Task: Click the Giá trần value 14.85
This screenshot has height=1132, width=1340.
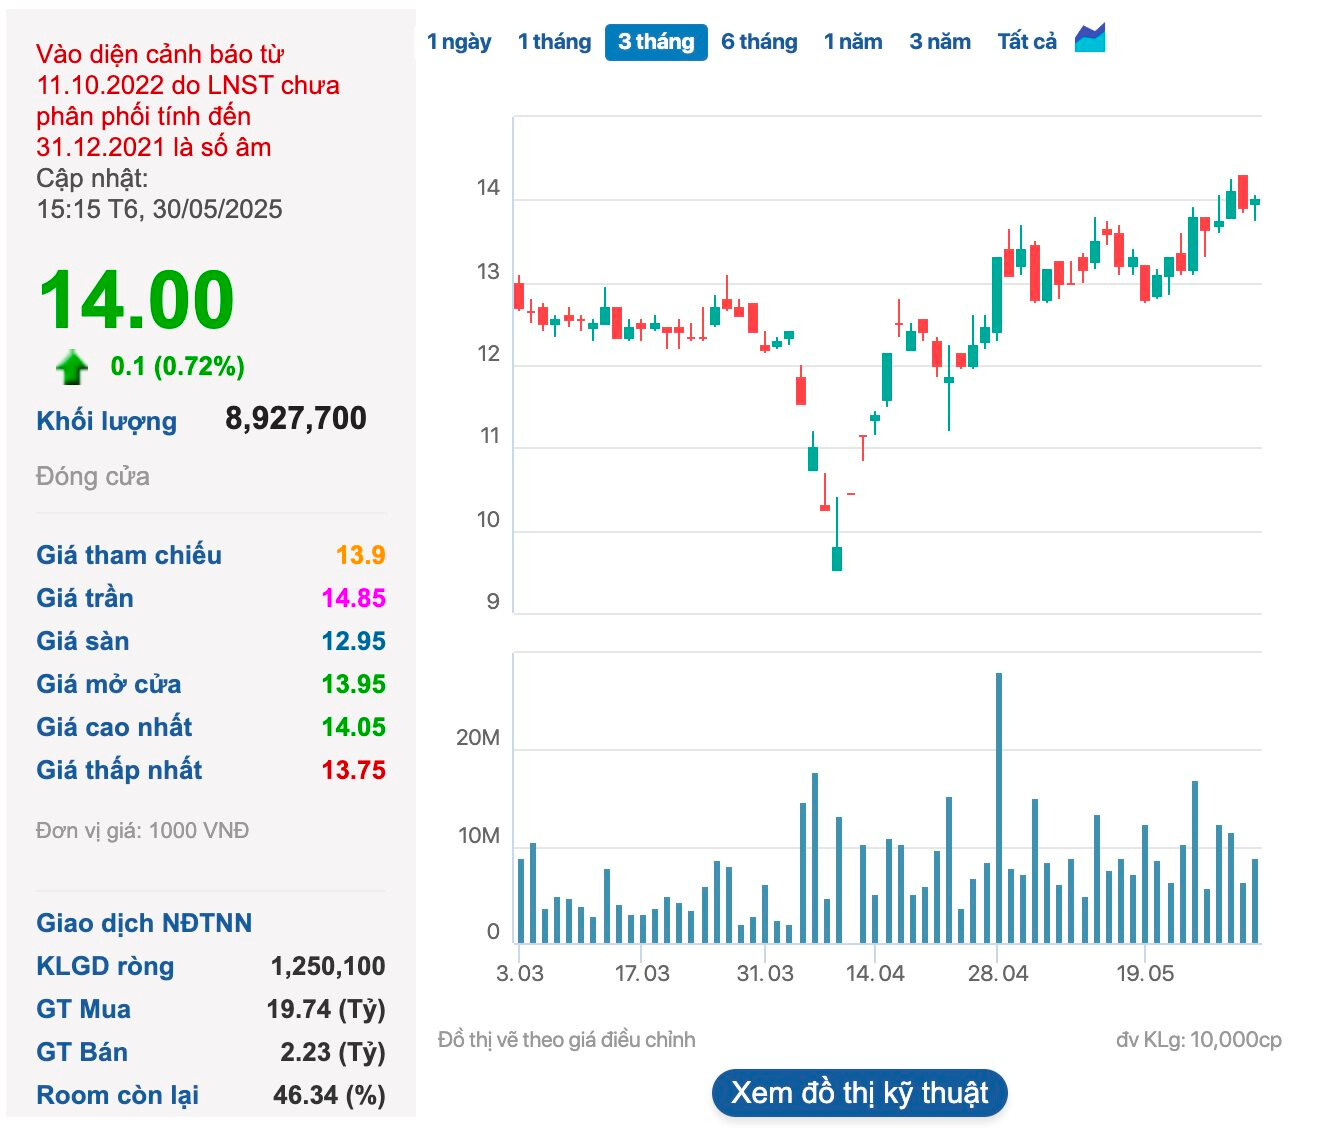Action: coord(353,598)
